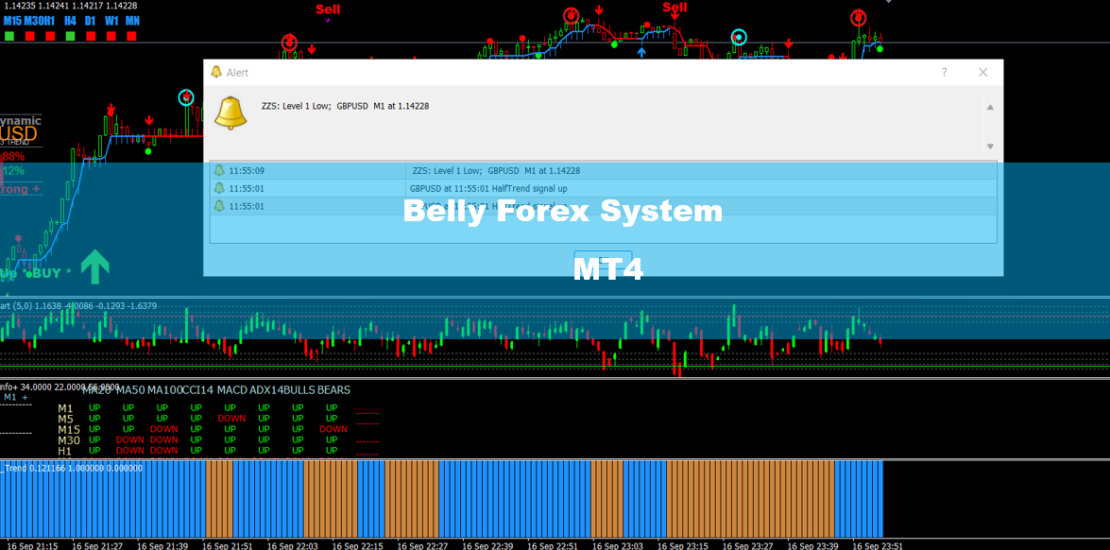The width and height of the screenshot is (1110, 550).
Task: Click the red DOWN in M5 MACD cell
Action: 231,418
